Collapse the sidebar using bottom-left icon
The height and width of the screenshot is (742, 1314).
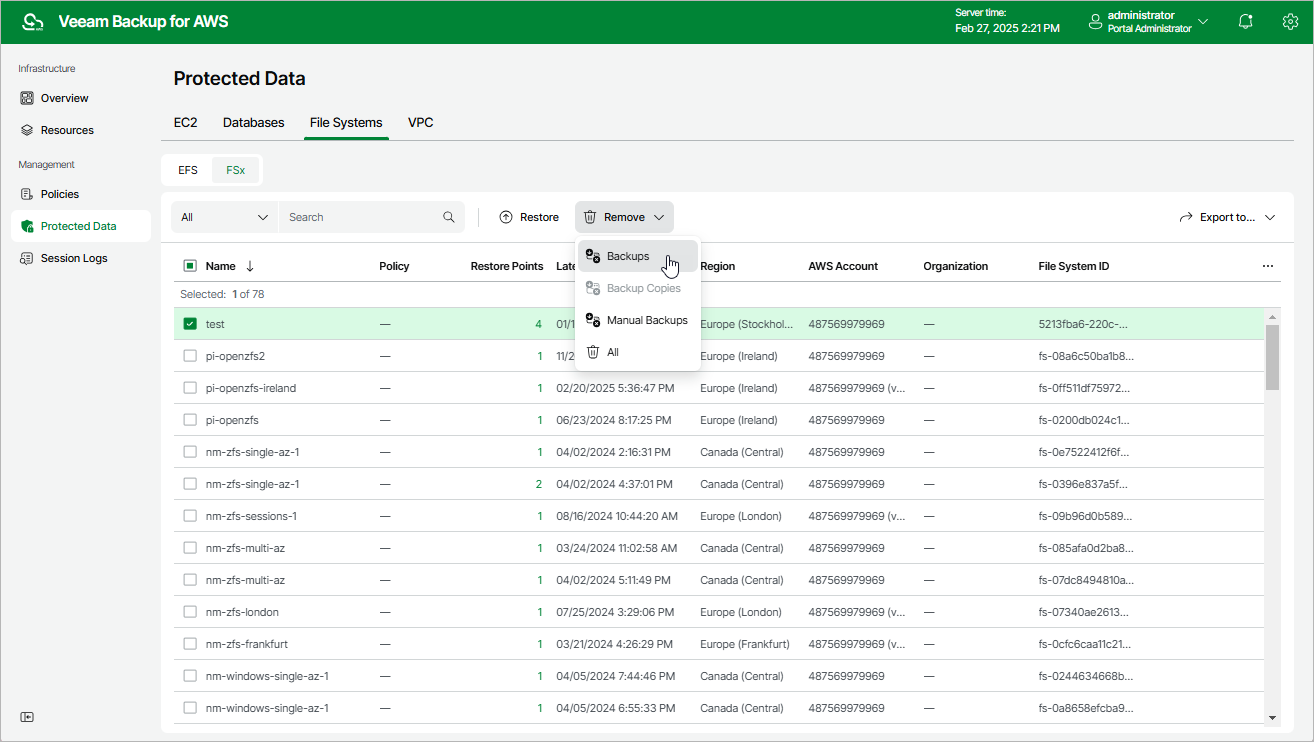point(27,717)
